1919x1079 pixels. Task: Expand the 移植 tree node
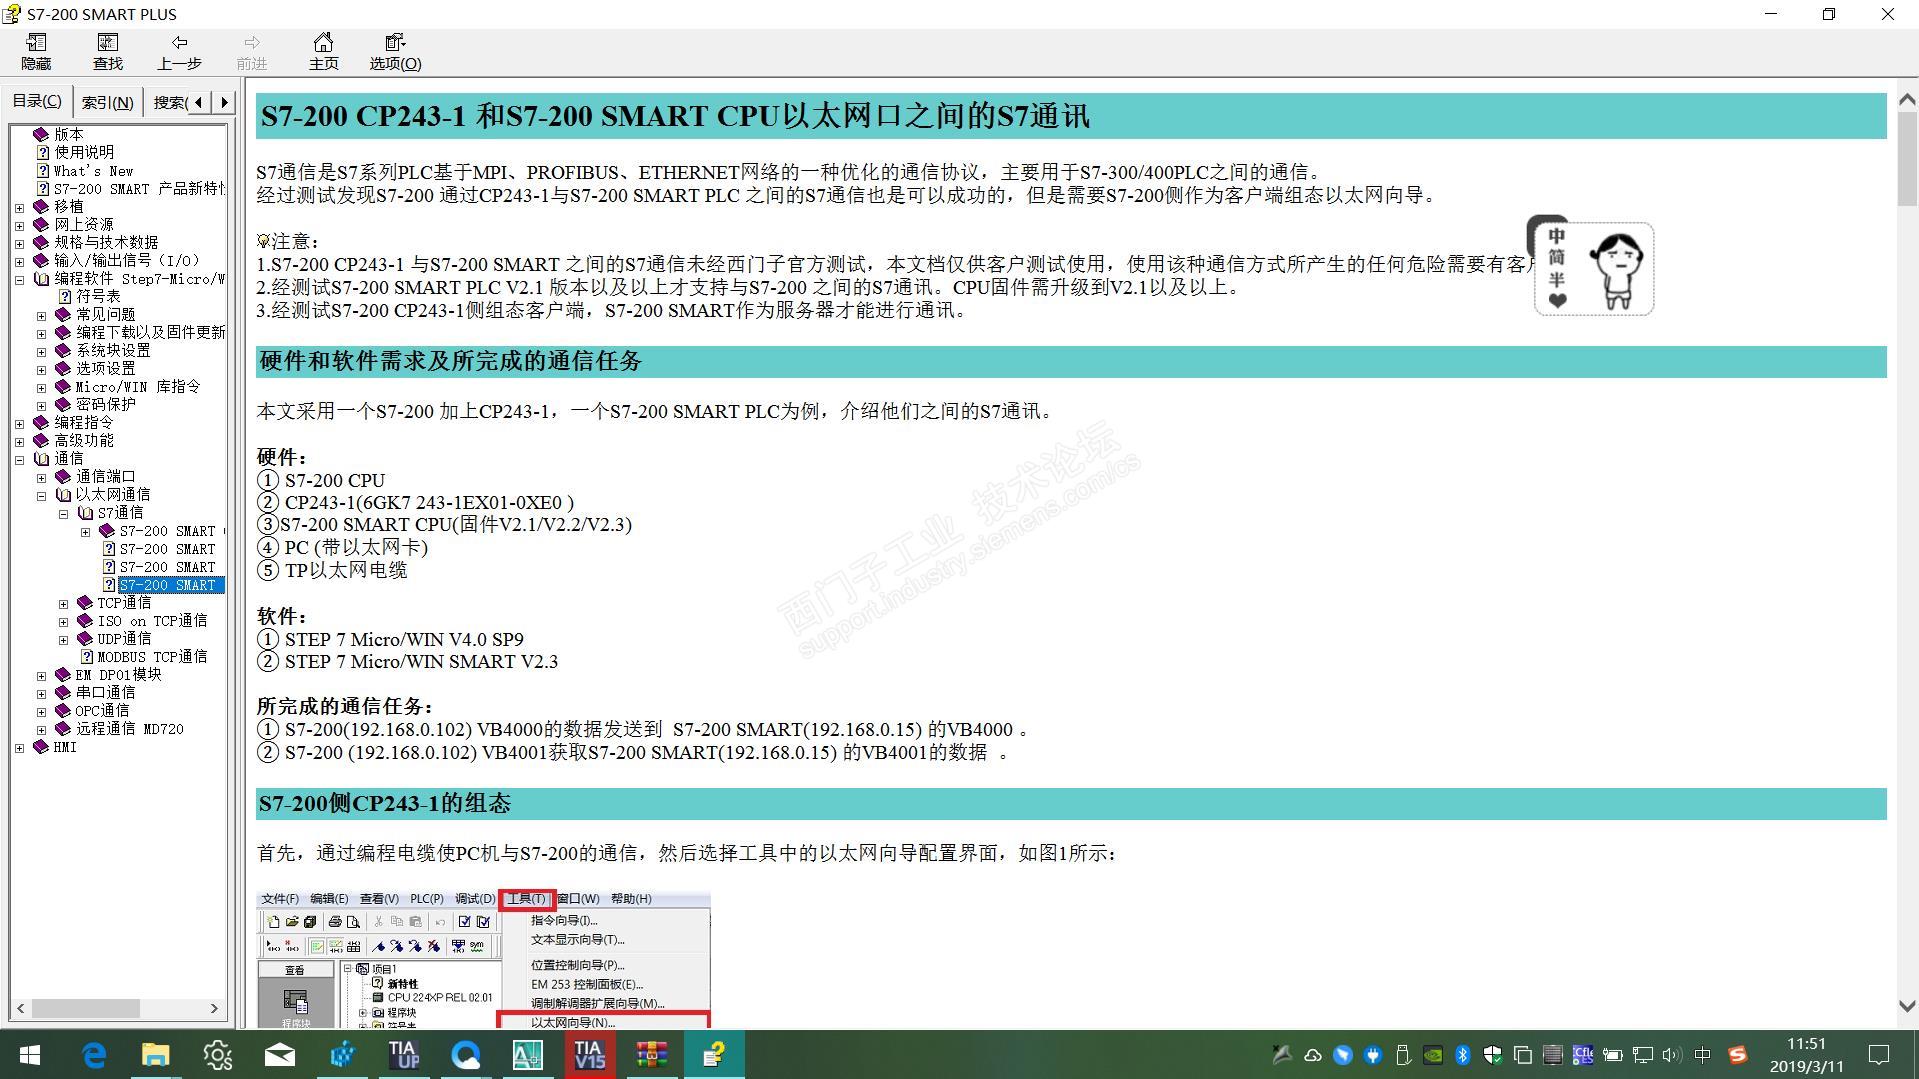(x=19, y=207)
